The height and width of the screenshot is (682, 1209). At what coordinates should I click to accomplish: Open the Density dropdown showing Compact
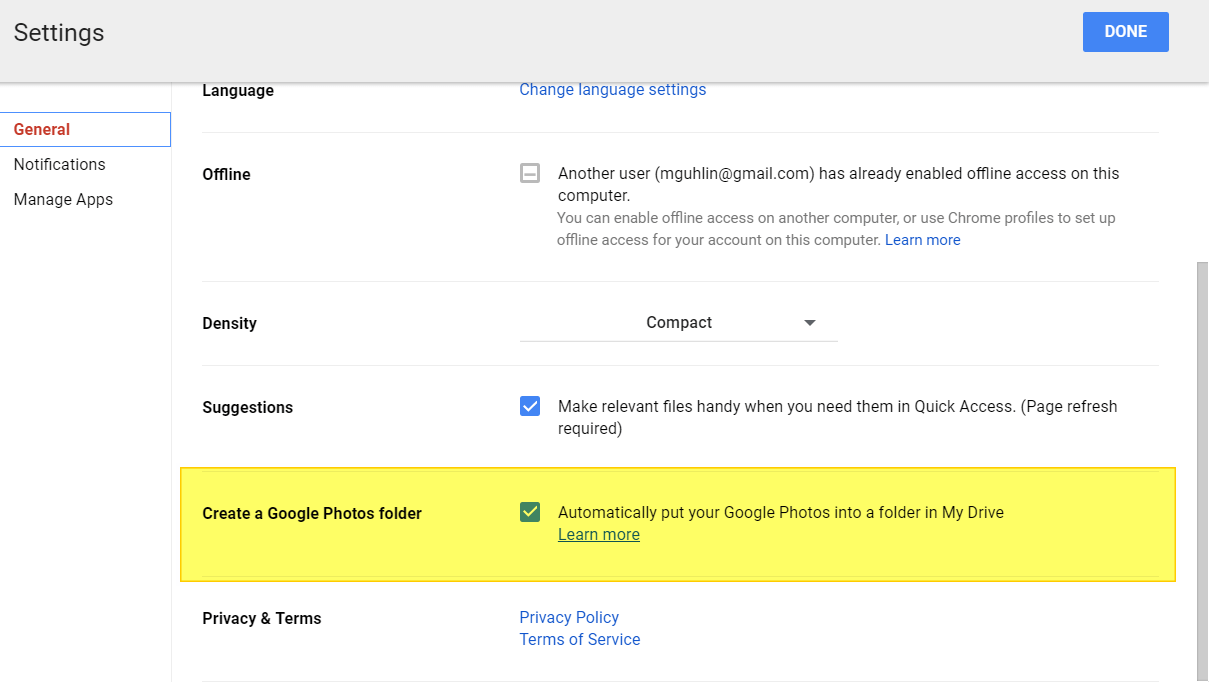pos(678,323)
